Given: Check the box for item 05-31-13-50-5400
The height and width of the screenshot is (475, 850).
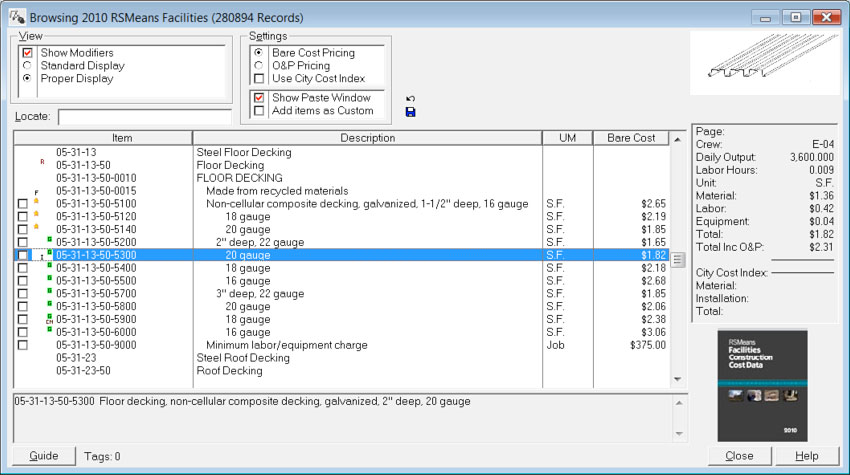Looking at the screenshot, I should coord(22,268).
